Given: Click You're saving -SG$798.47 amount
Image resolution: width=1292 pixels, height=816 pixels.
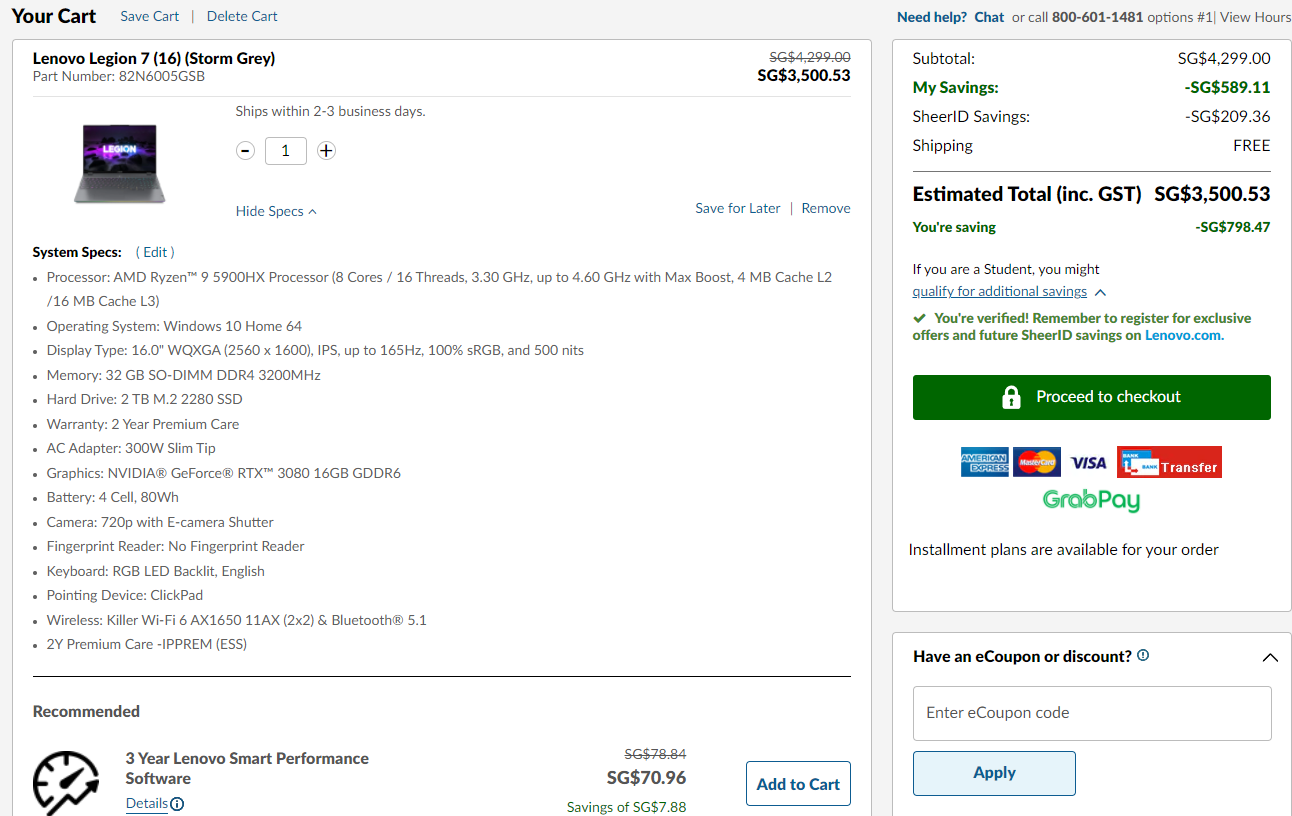Looking at the screenshot, I should [1233, 227].
